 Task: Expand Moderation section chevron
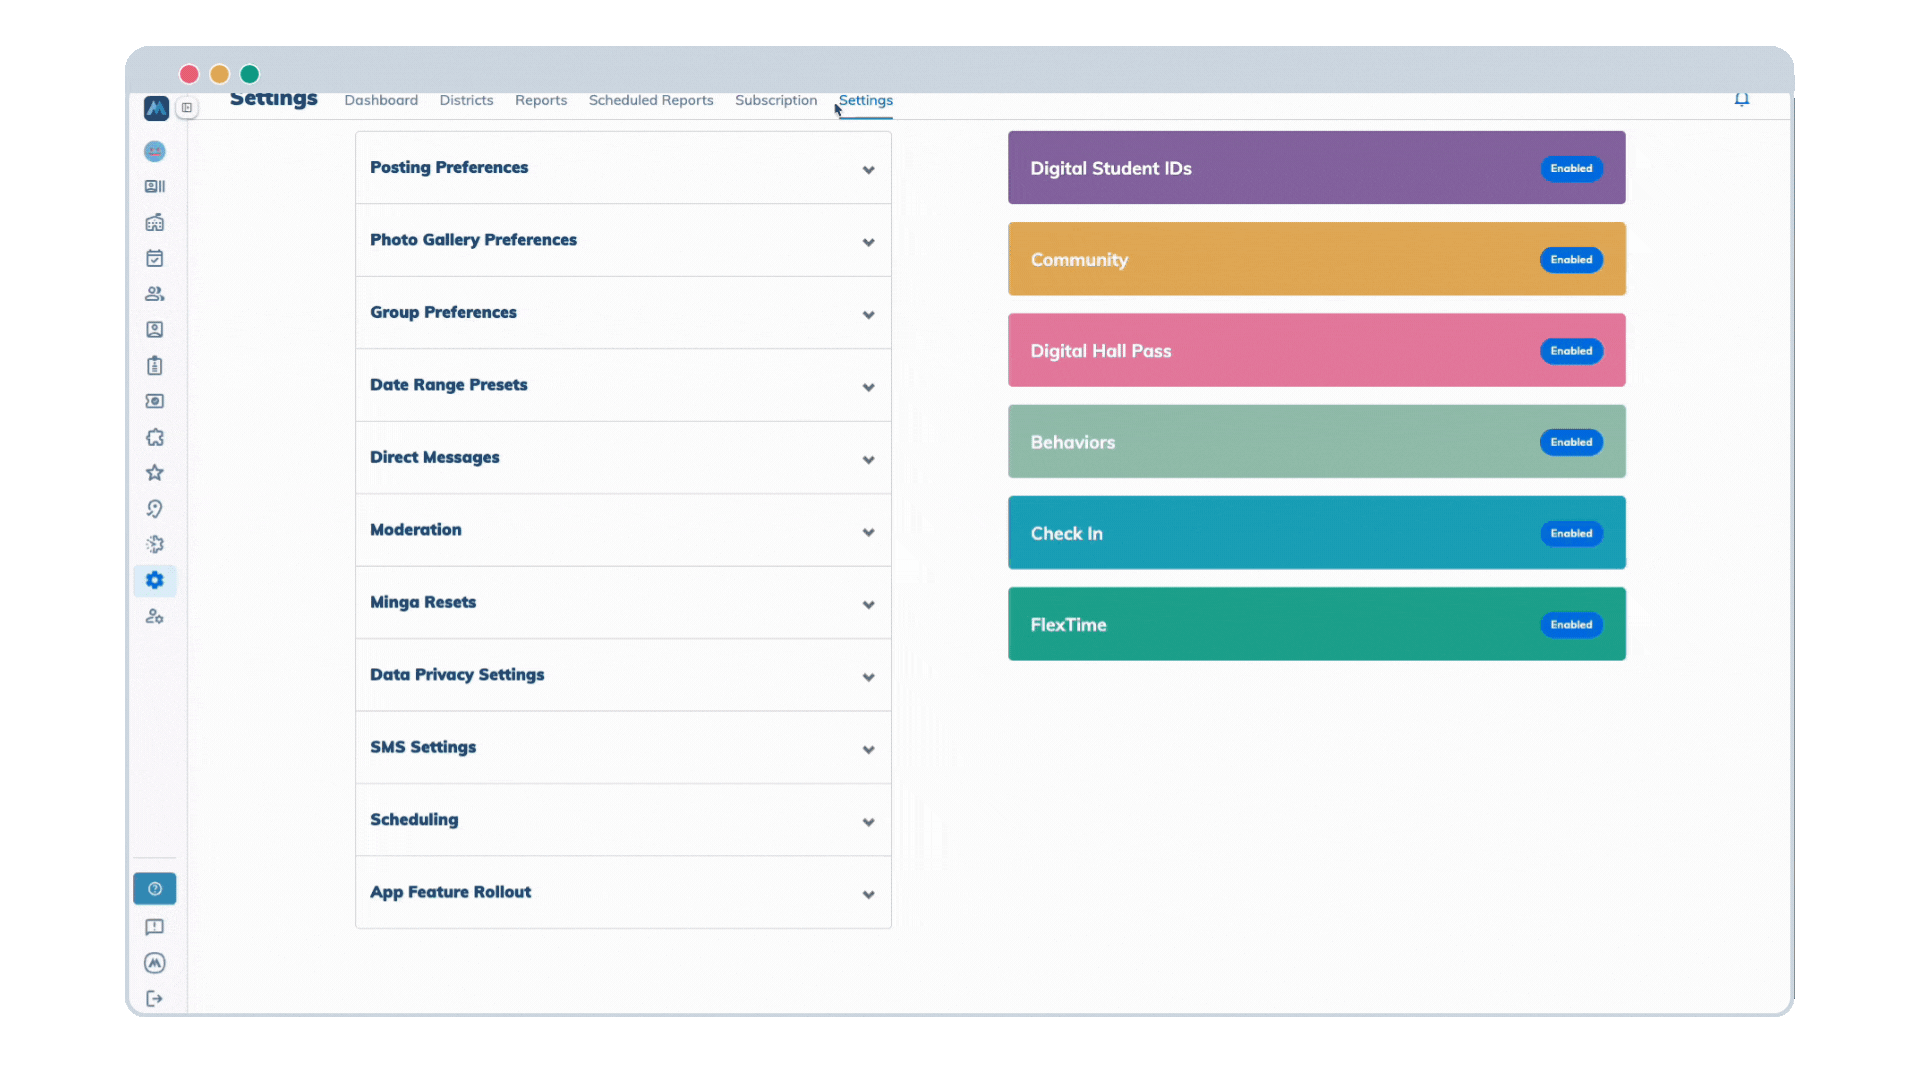[868, 532]
